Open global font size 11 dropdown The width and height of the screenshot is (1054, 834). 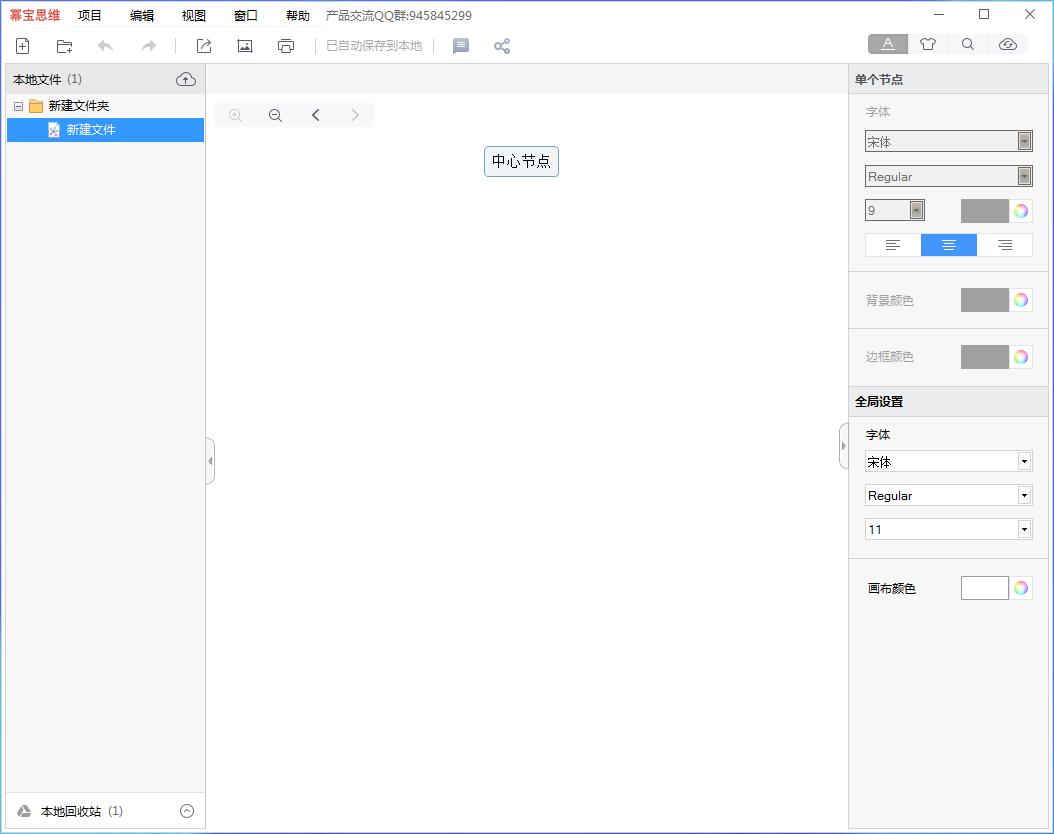(1024, 529)
